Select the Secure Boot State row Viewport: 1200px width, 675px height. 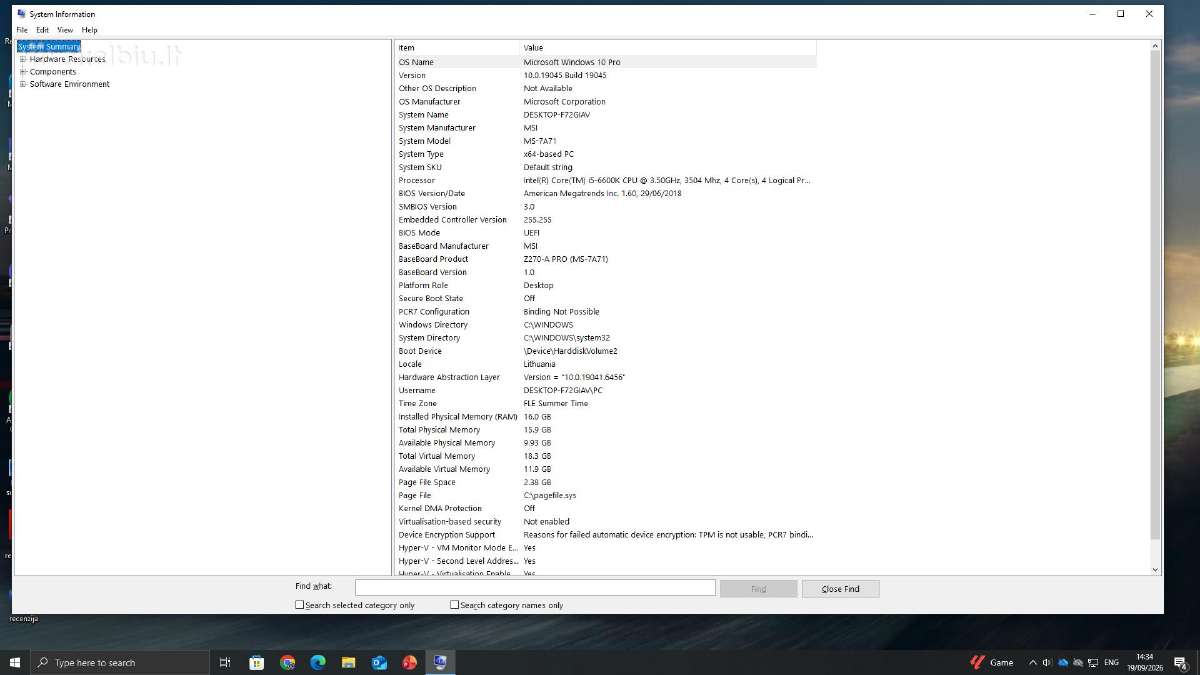606,298
